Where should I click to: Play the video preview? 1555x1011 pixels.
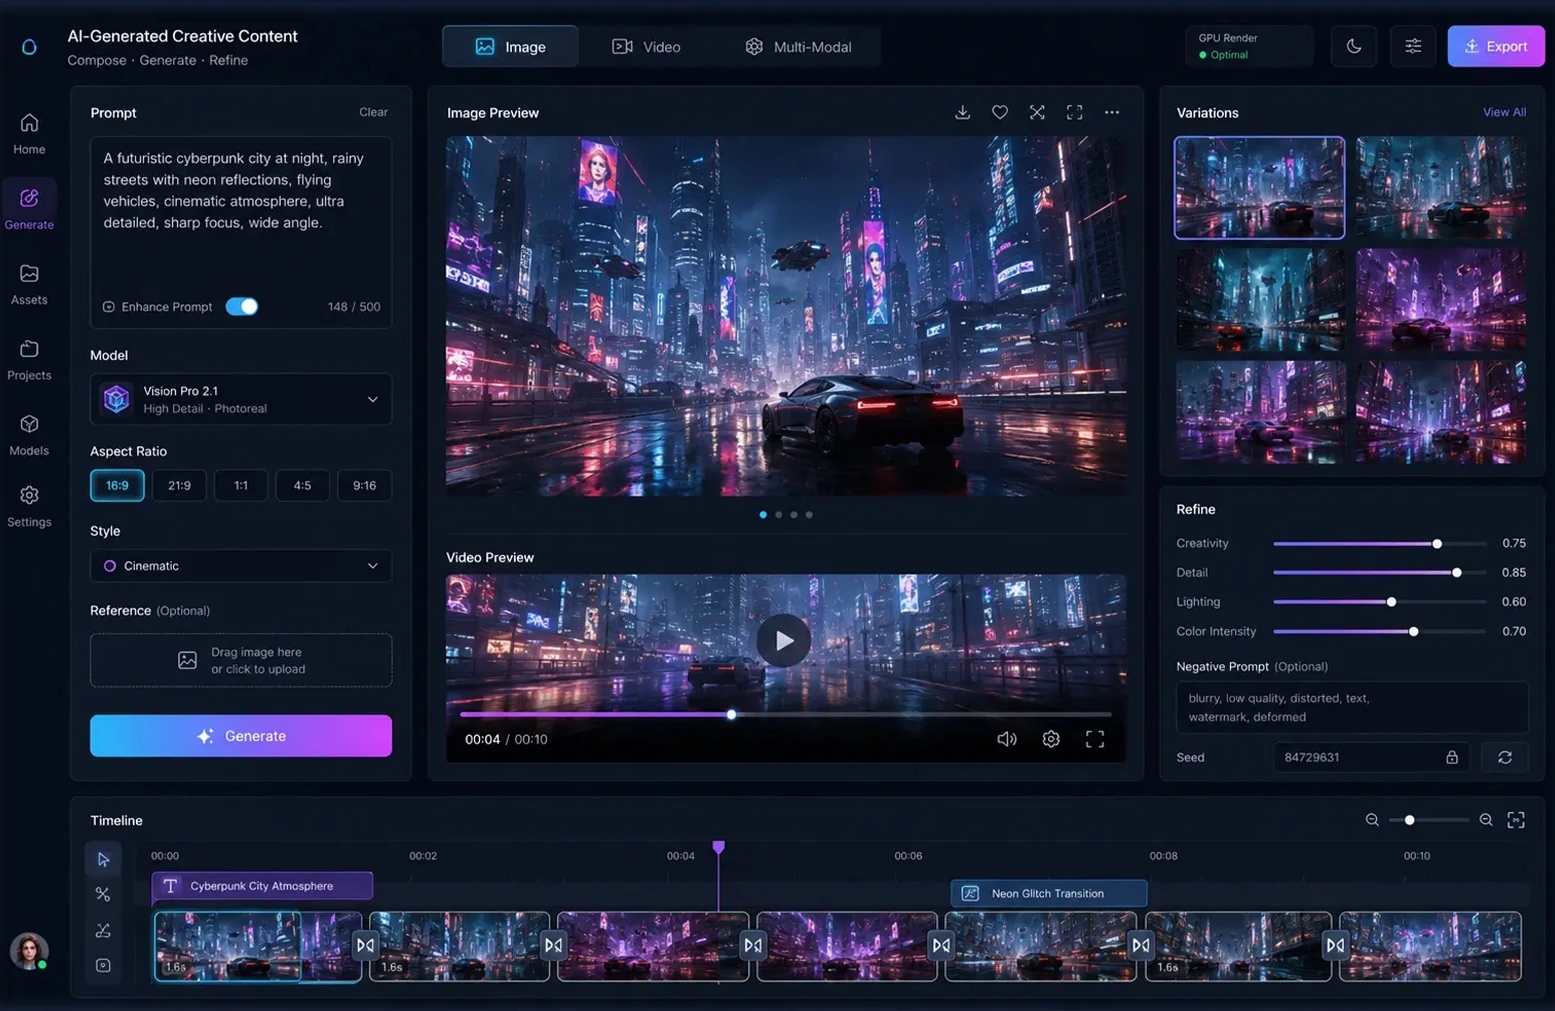[783, 640]
